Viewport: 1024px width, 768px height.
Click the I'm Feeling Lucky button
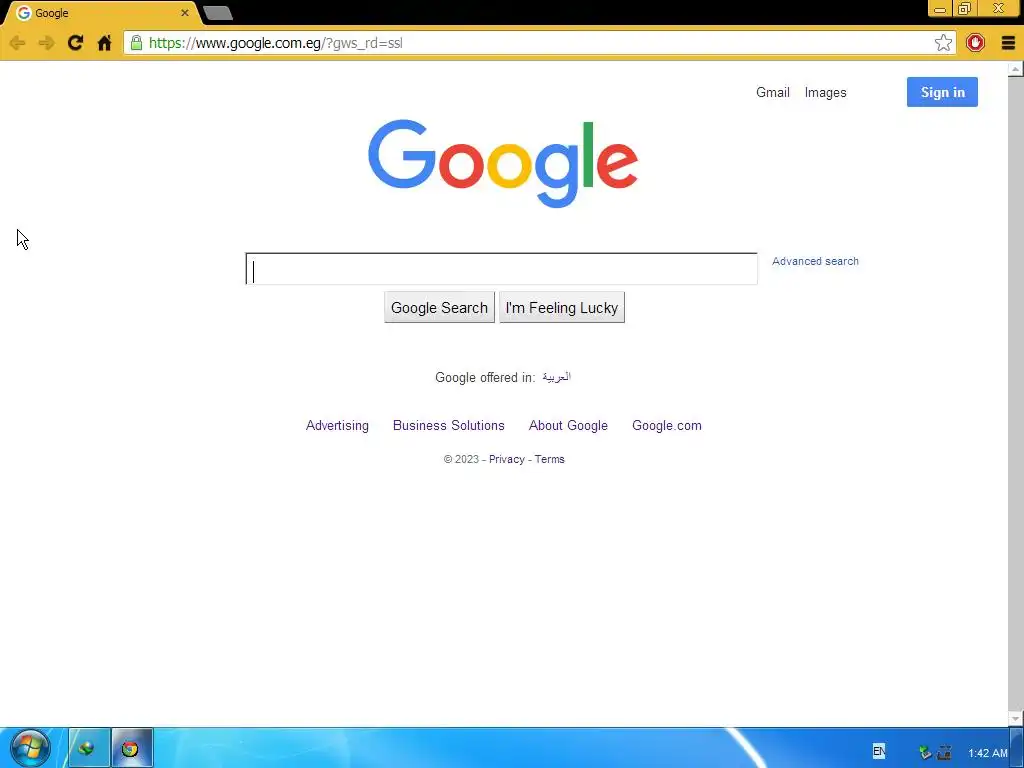pos(562,308)
